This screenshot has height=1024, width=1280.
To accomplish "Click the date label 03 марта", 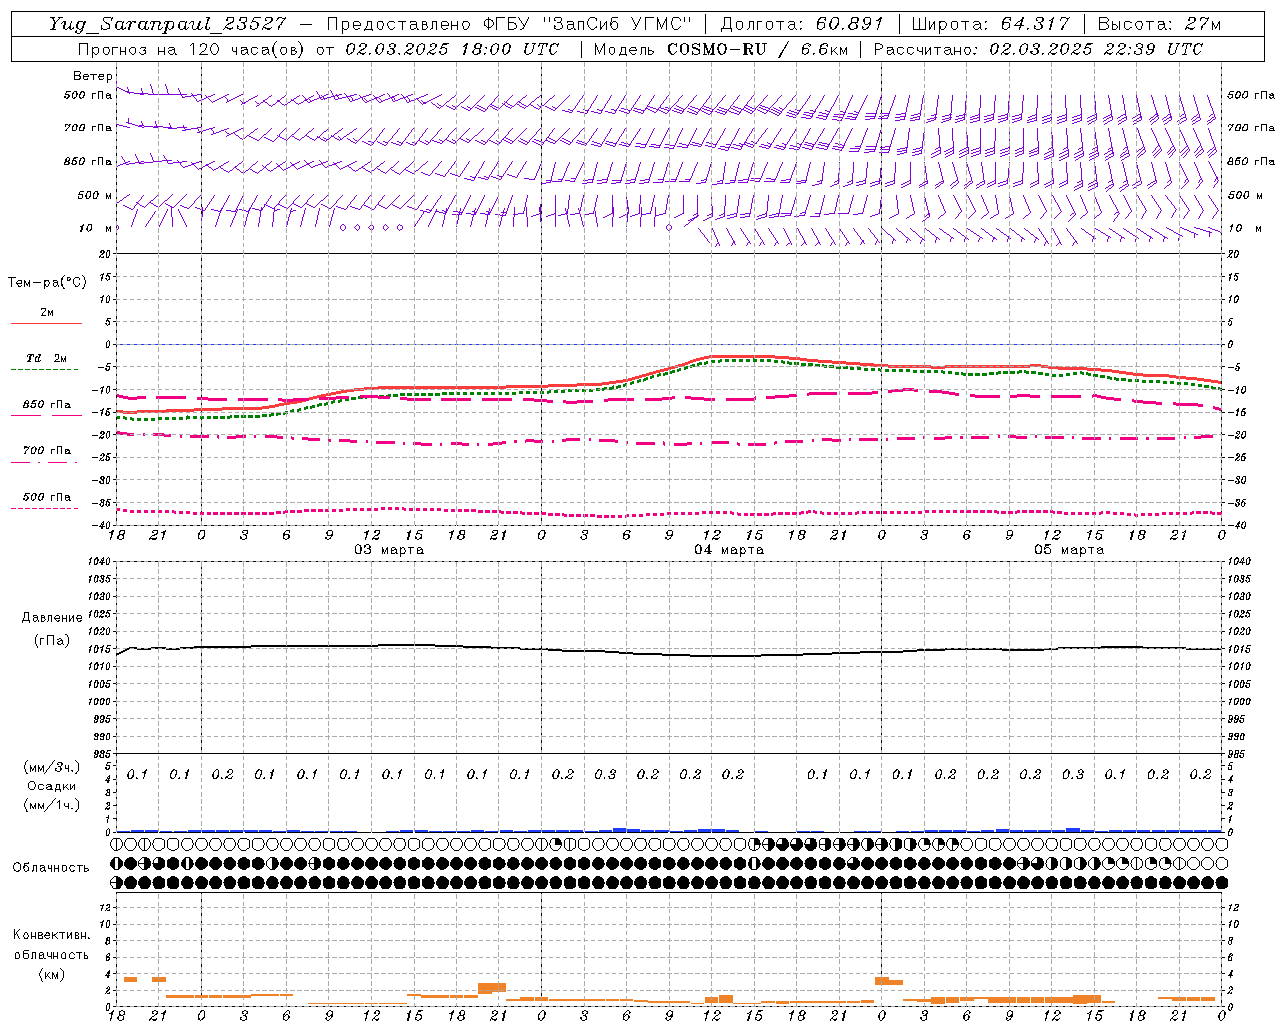I will (389, 550).
